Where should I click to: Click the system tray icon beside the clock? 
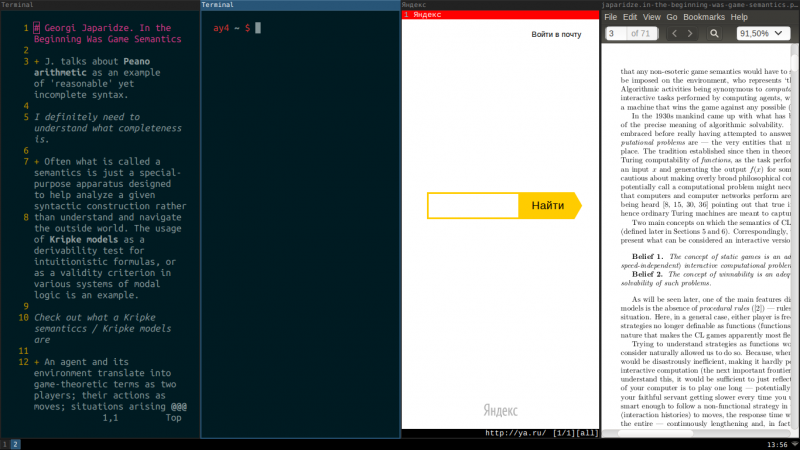coord(795,445)
